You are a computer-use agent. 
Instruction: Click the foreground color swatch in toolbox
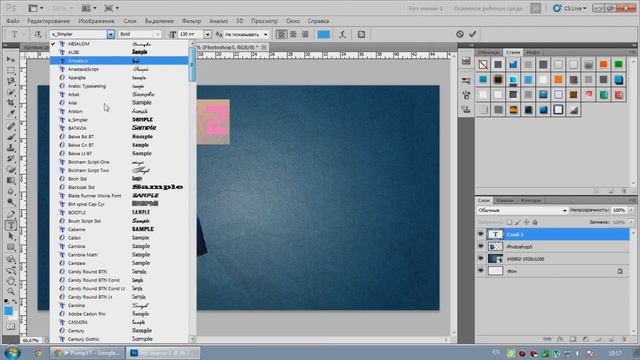pos(8,311)
